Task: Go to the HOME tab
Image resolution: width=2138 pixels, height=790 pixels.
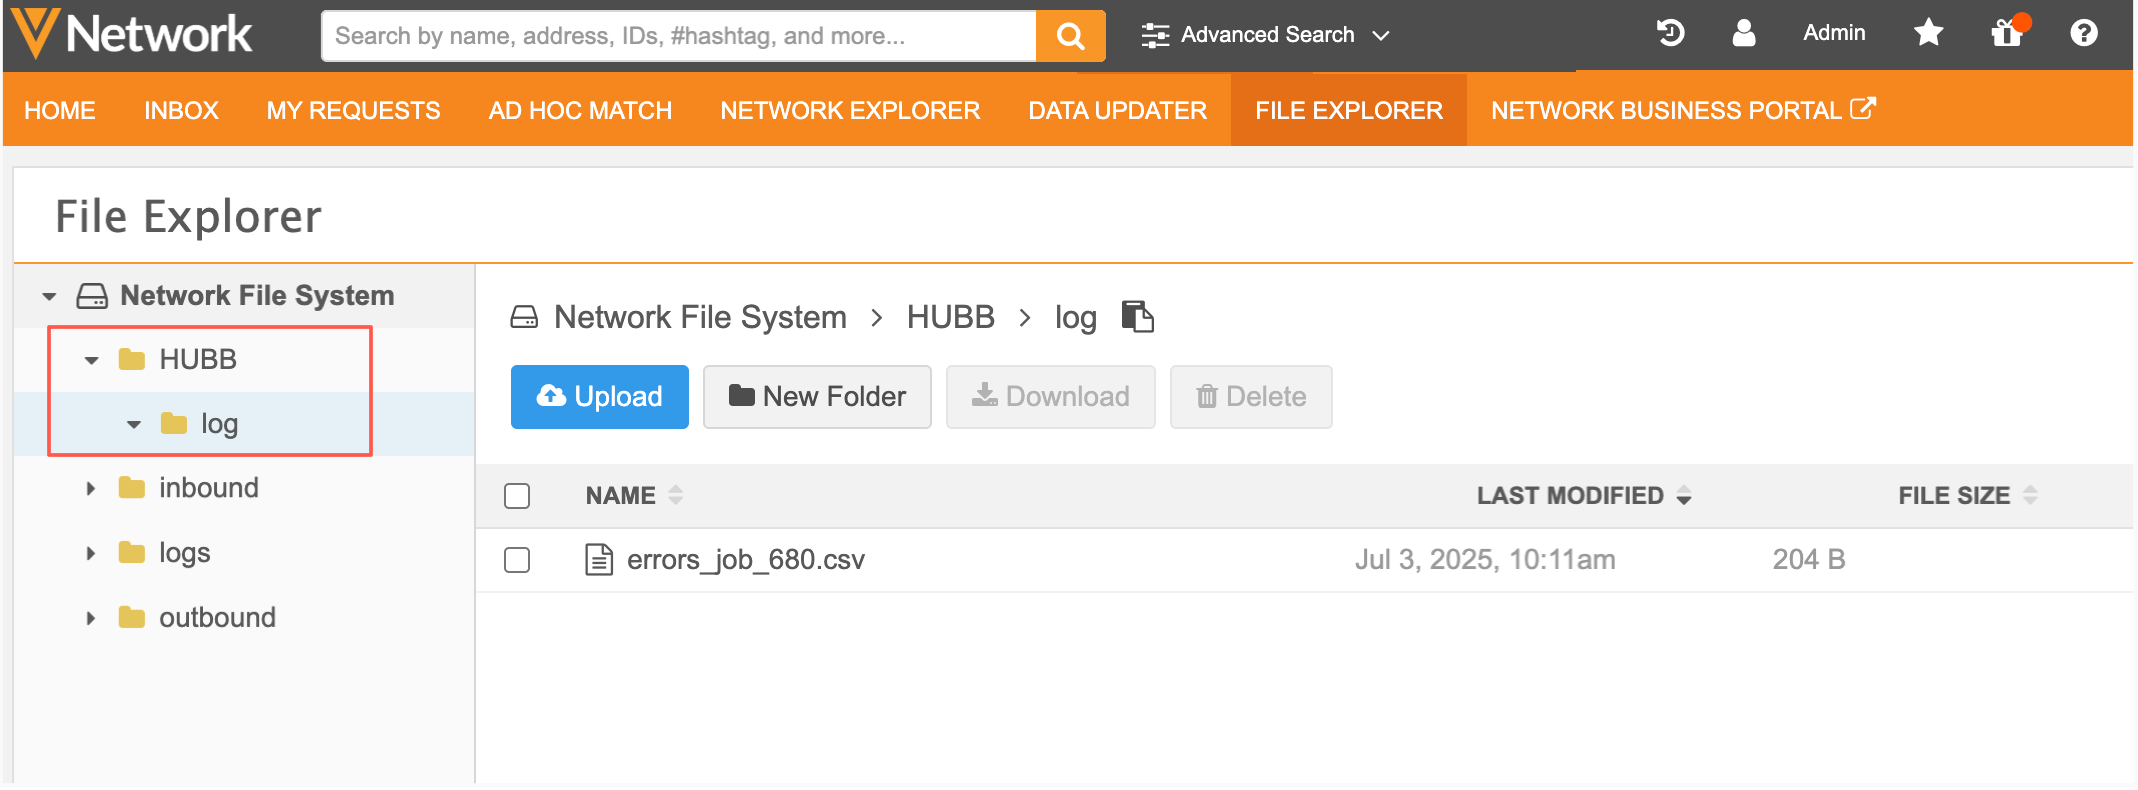Action: click(60, 110)
